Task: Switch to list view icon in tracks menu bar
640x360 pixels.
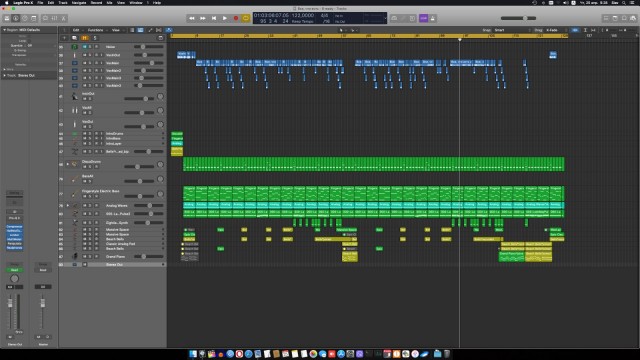Action: 132,30
